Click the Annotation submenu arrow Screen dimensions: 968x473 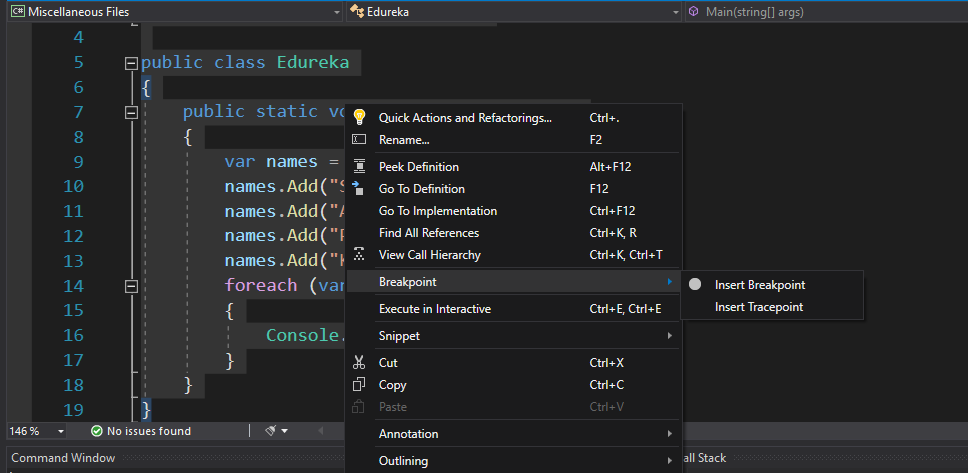(670, 433)
